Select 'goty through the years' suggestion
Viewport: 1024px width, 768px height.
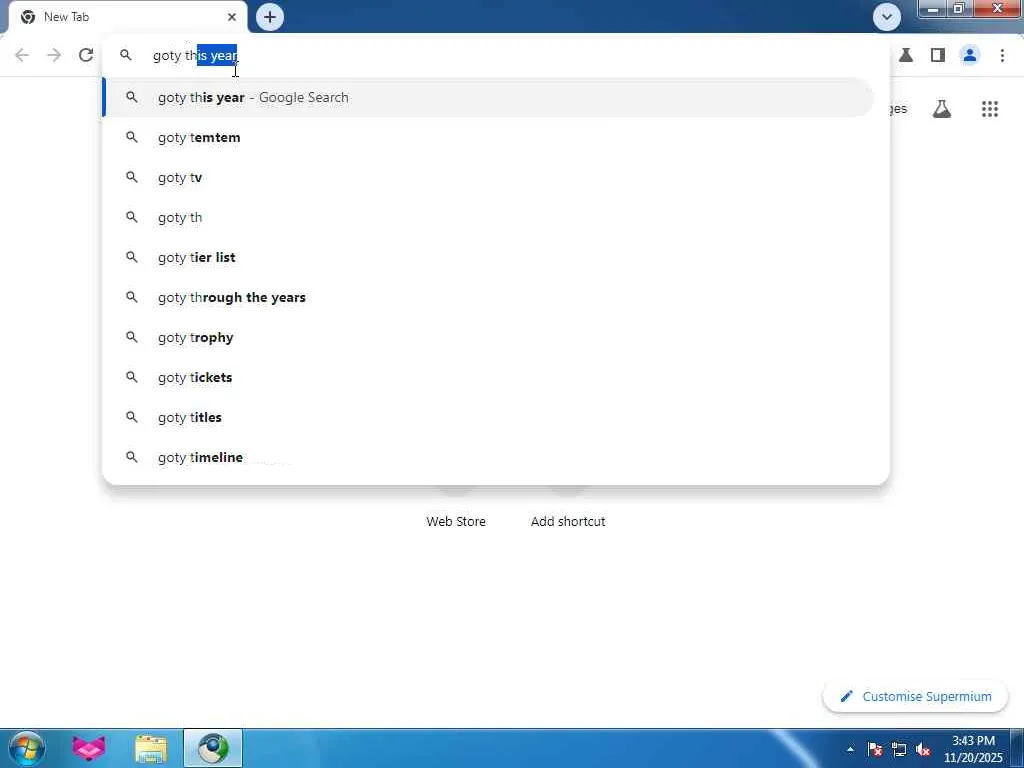point(488,297)
